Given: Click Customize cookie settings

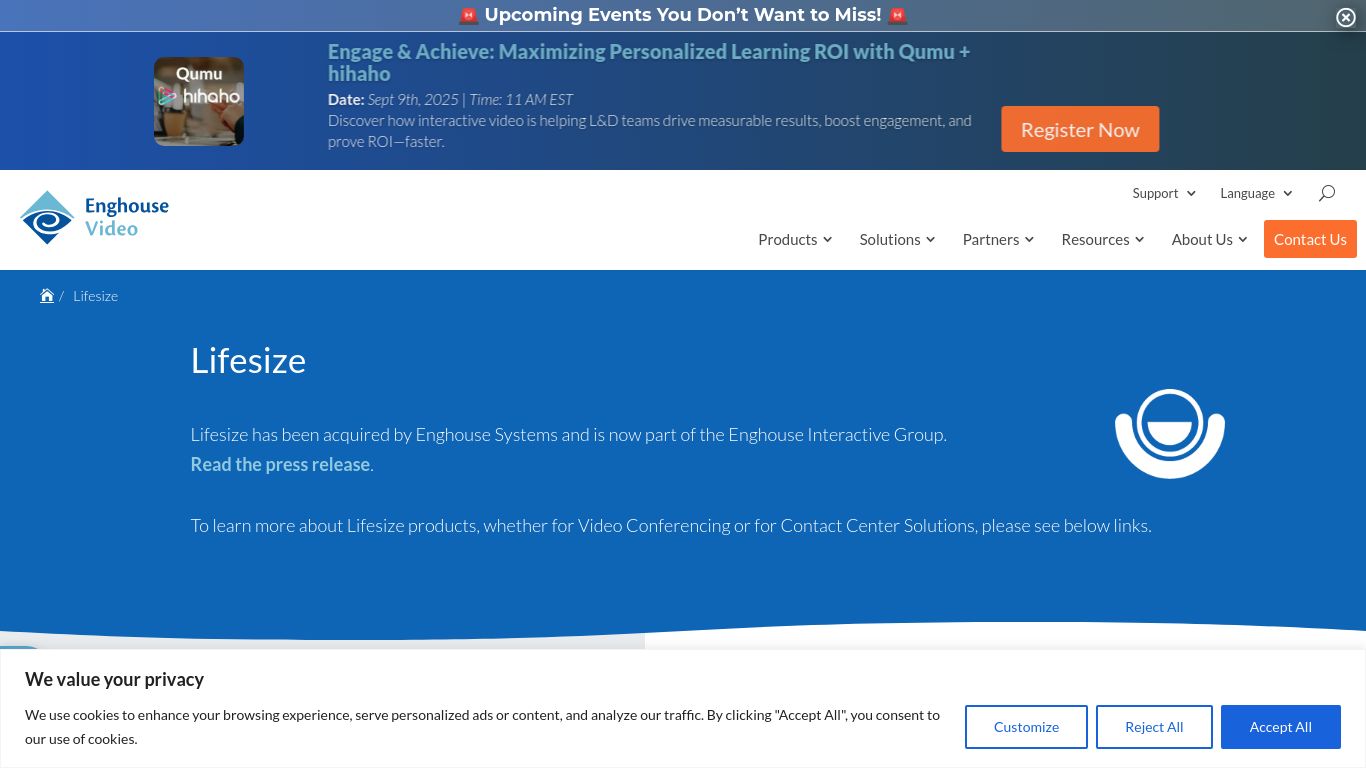Looking at the screenshot, I should [1026, 727].
